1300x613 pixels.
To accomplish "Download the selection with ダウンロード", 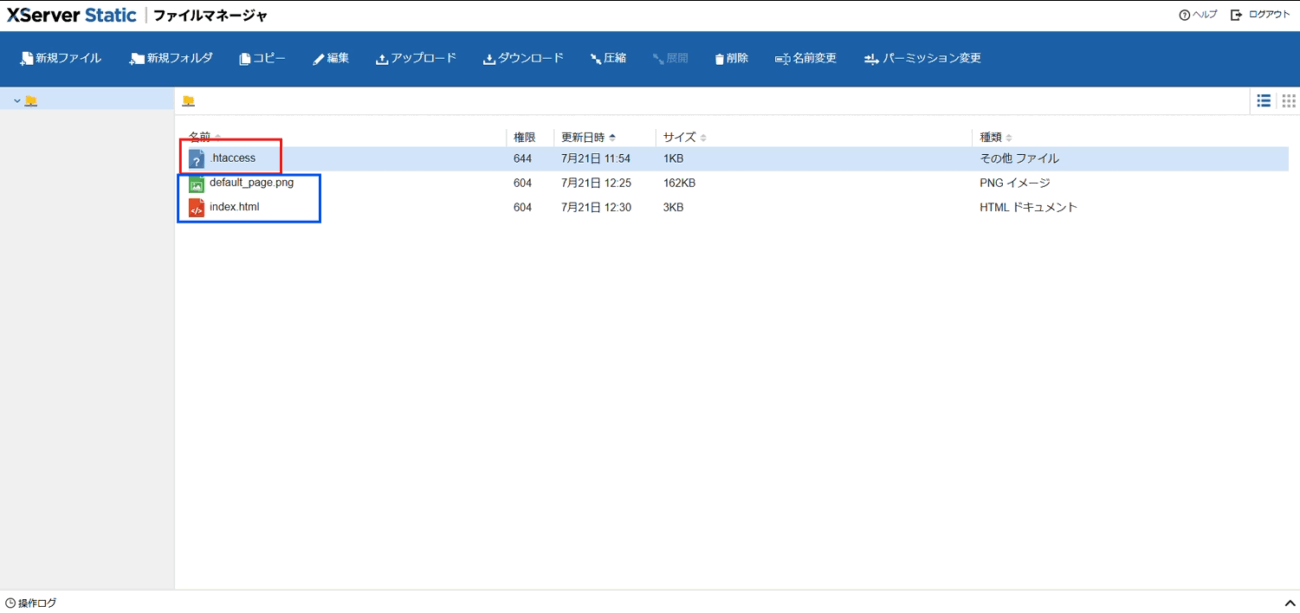I will [522, 59].
